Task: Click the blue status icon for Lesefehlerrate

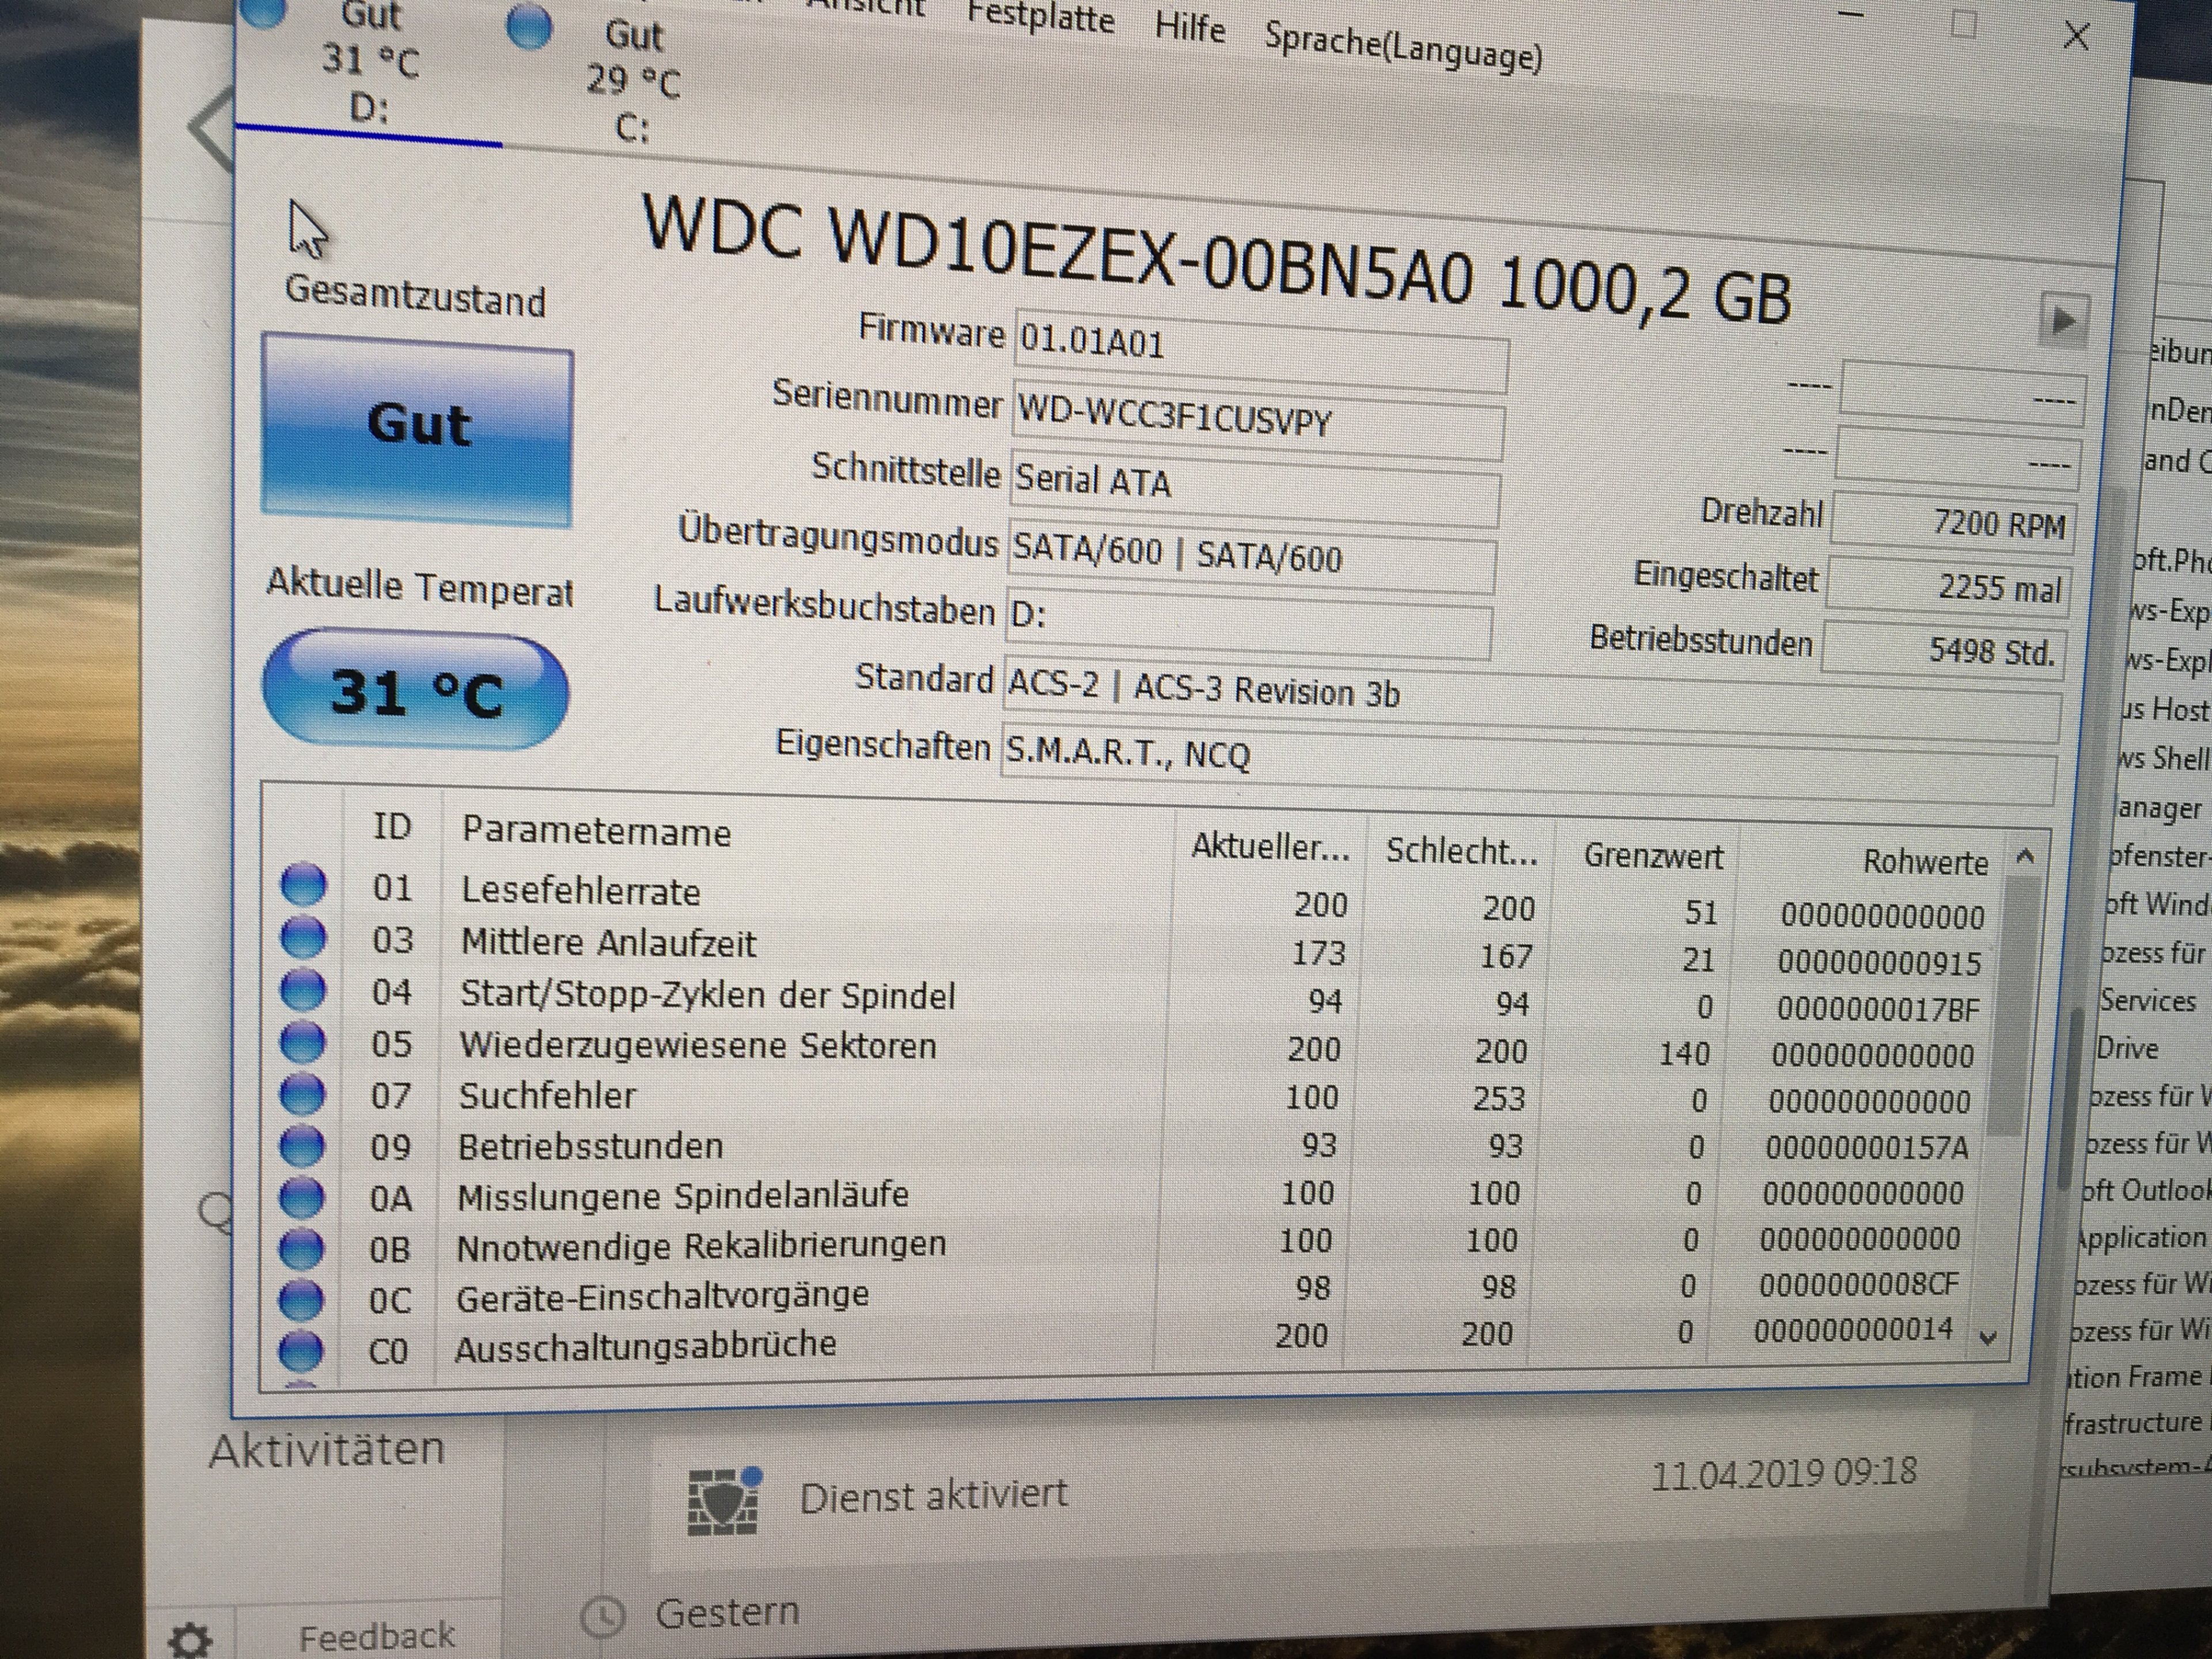Action: click(303, 885)
